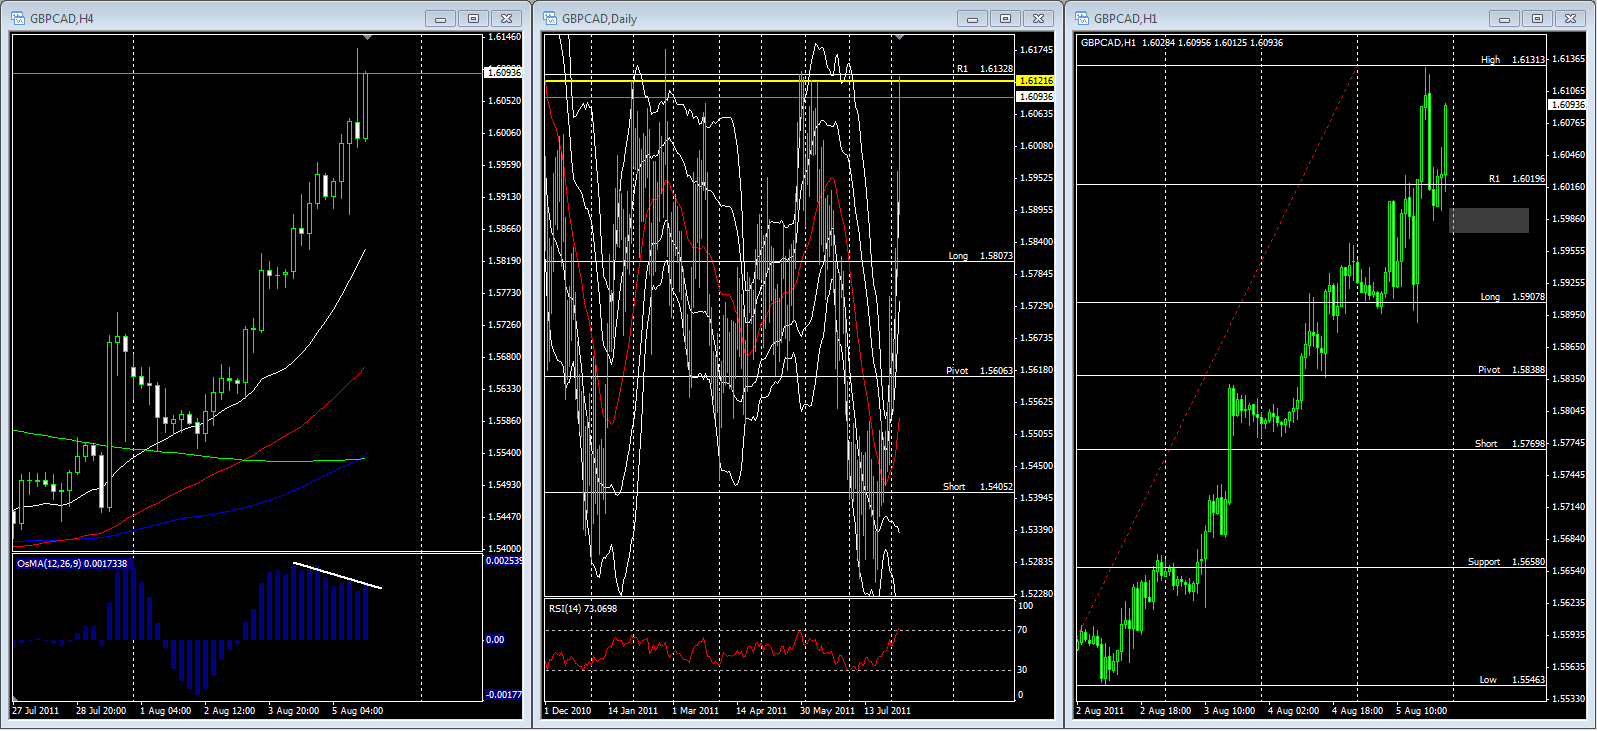This screenshot has width=1597, height=731.
Task: Maximize the GBPCAD,H4 chart window
Action: [474, 18]
